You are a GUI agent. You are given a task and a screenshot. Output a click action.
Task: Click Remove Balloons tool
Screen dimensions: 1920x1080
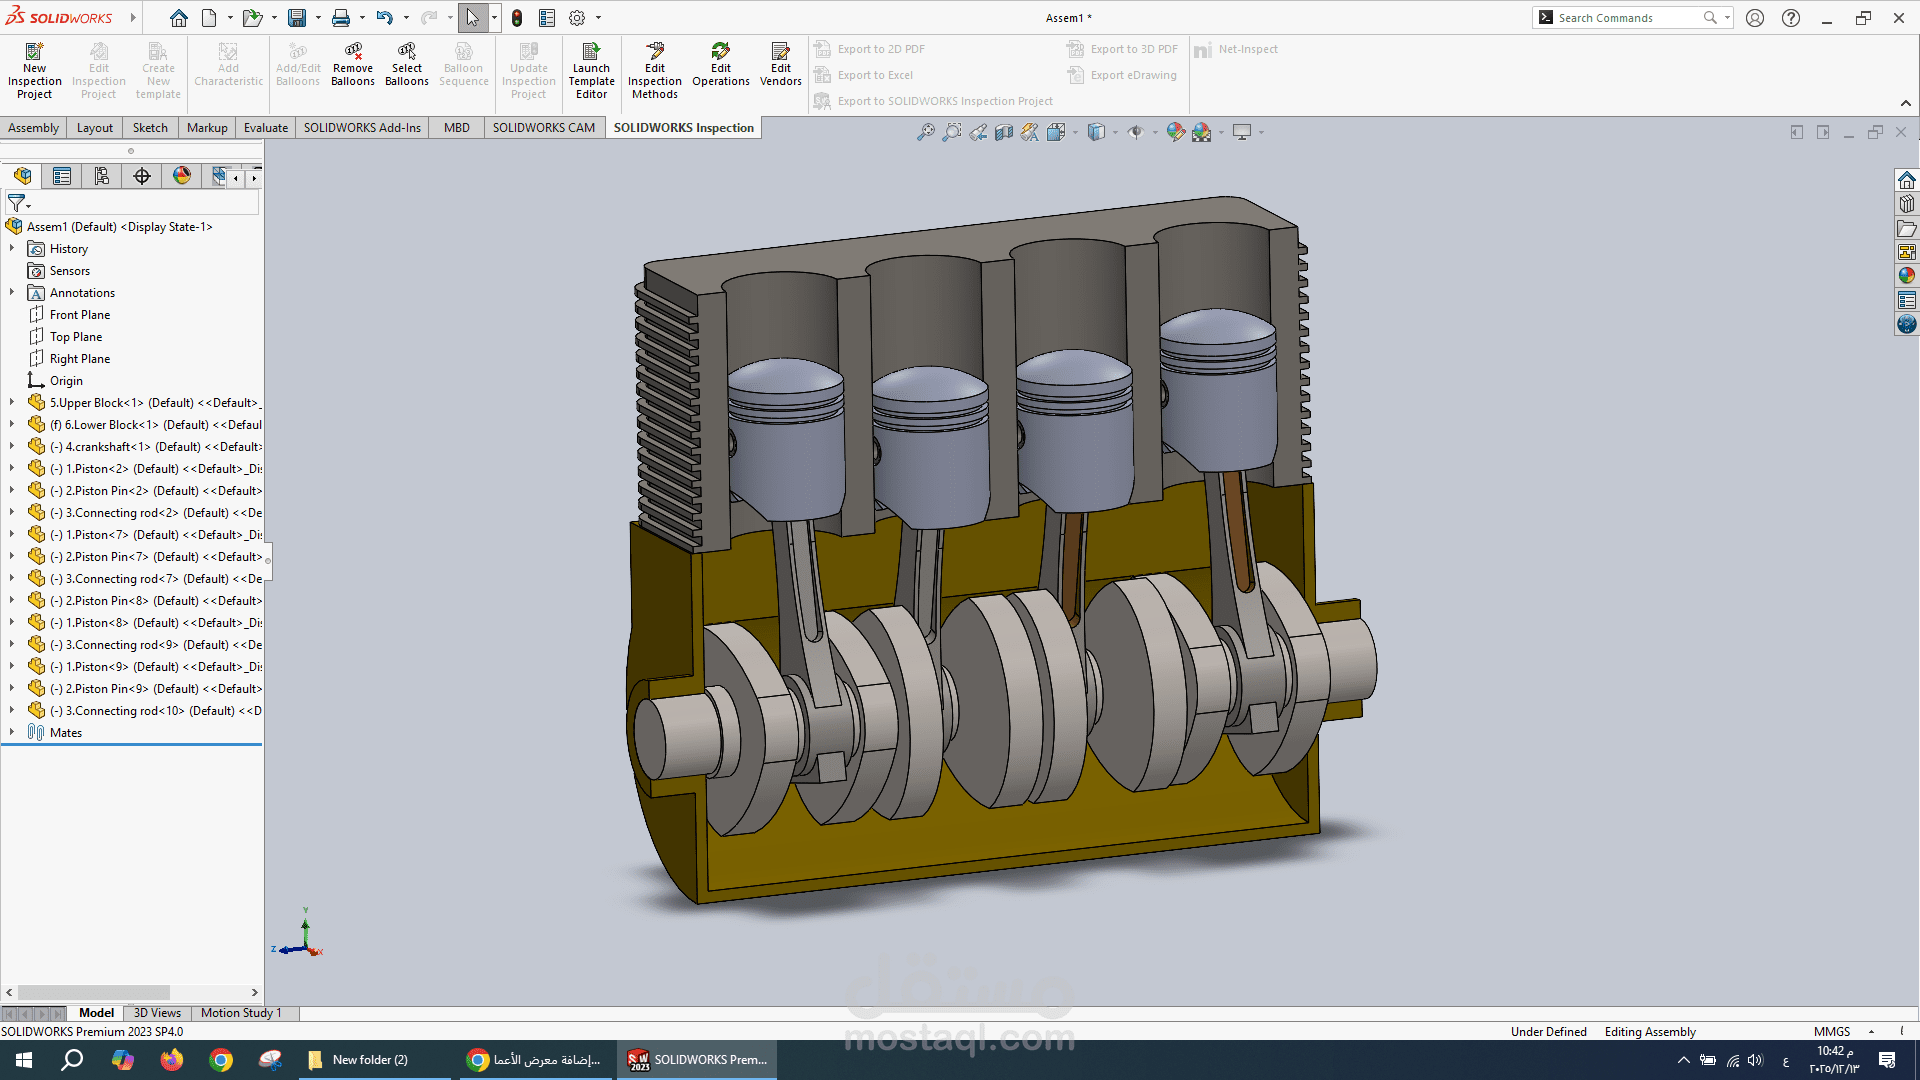353,65
